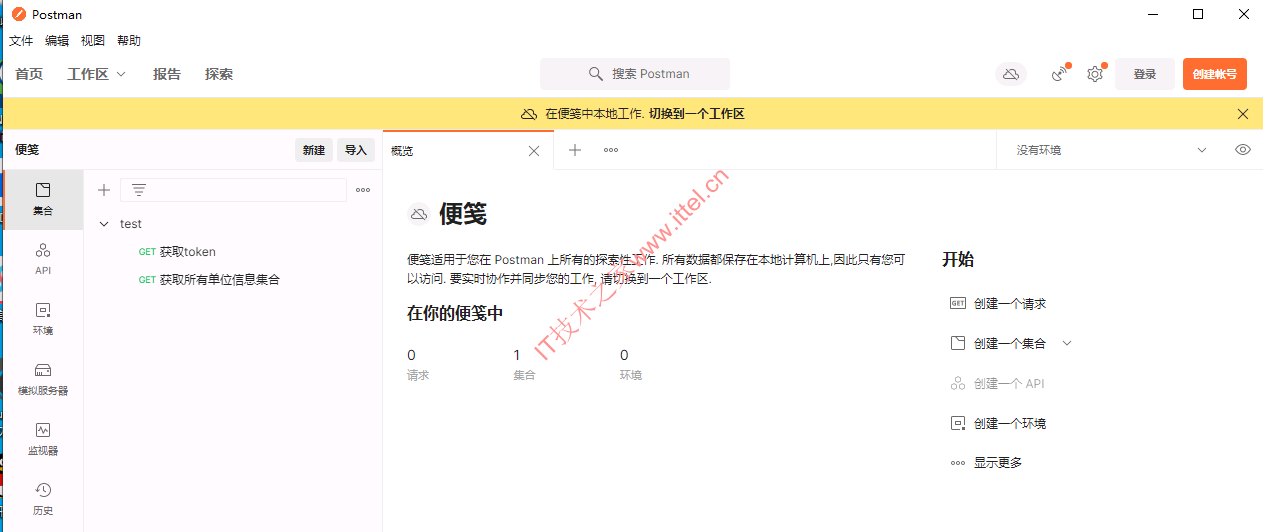
Task: Click the 创建一个环境 icon
Action: tap(958, 423)
